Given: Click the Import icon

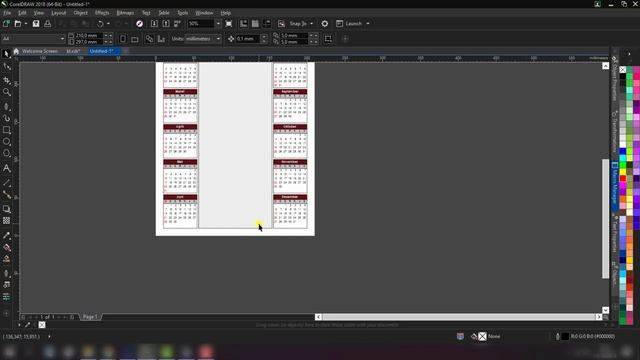Looking at the screenshot, I should pos(154,24).
